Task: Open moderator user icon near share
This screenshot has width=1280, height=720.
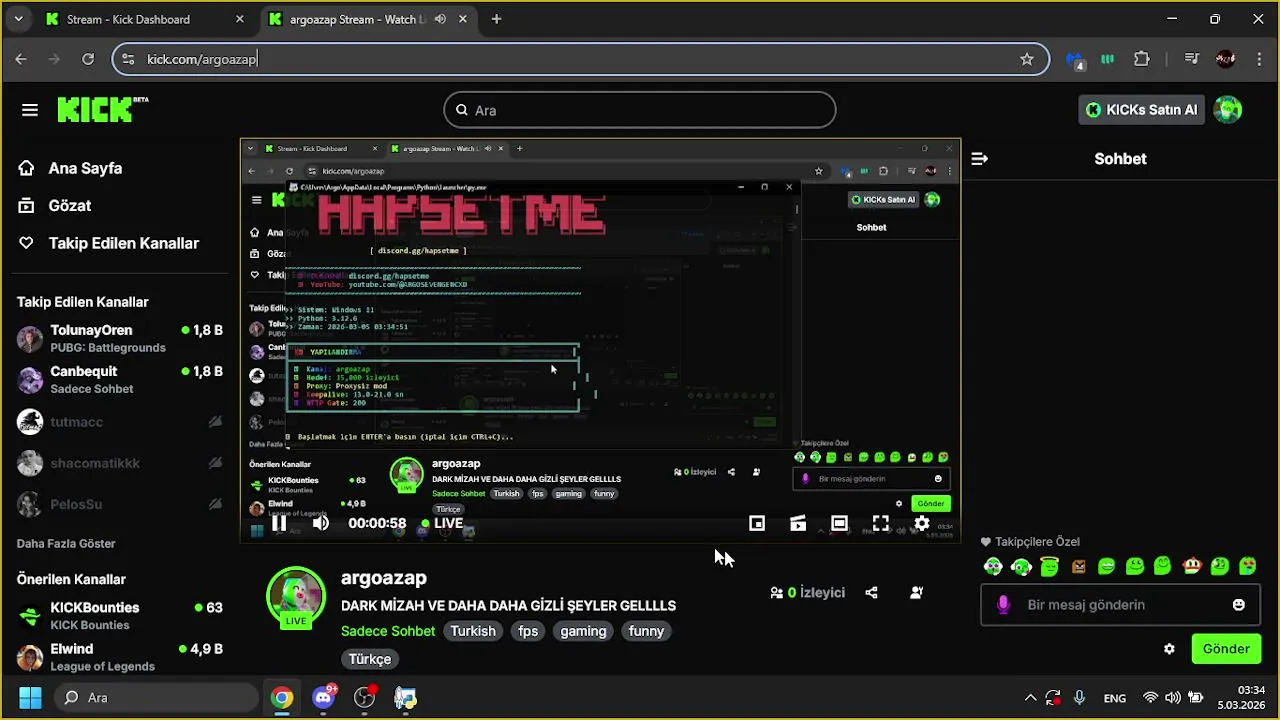Action: pos(916,592)
